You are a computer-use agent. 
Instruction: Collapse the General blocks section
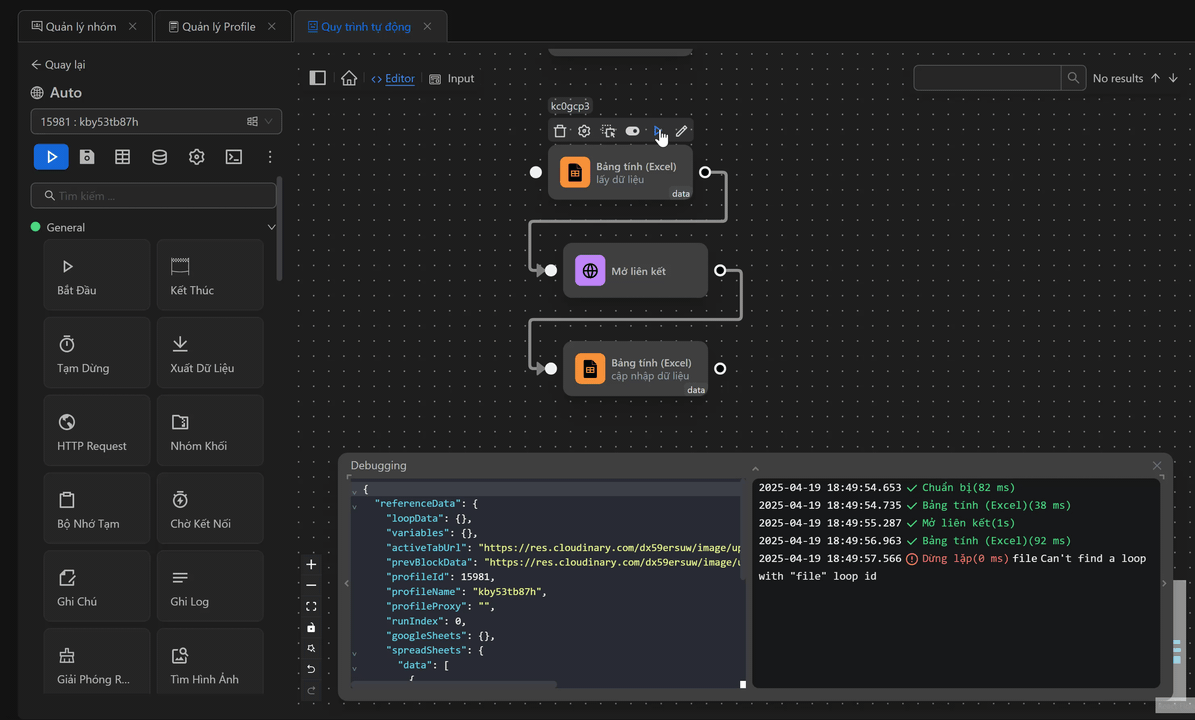[x=271, y=227]
